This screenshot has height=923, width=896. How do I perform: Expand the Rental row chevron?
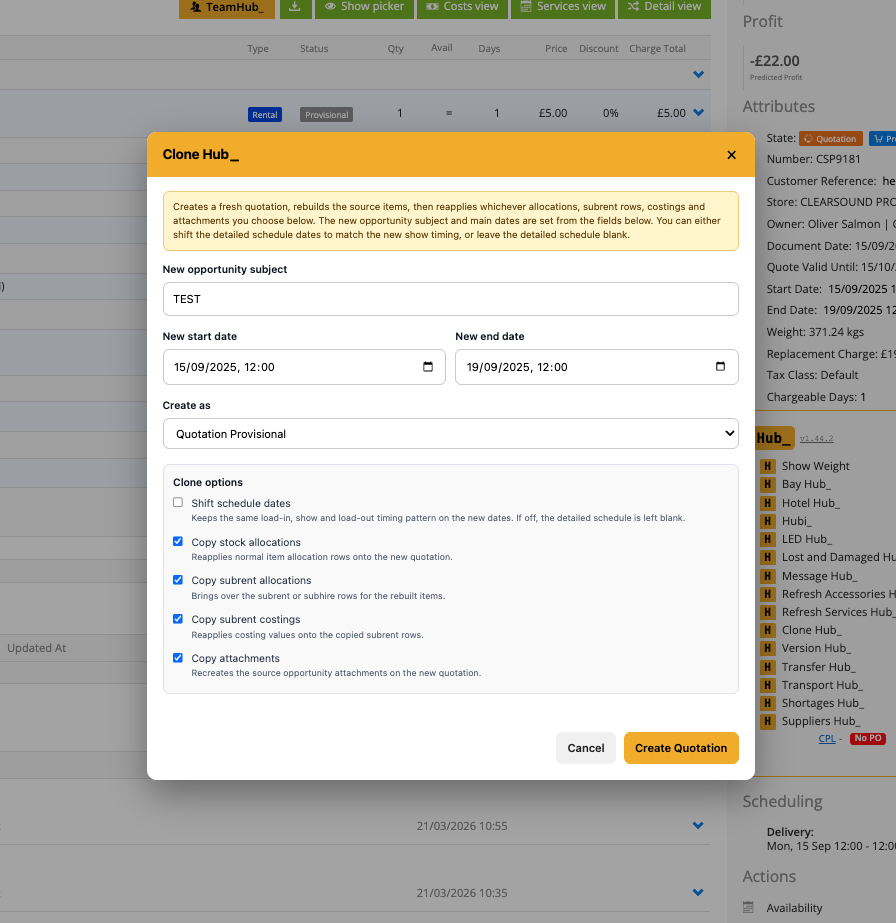point(698,112)
